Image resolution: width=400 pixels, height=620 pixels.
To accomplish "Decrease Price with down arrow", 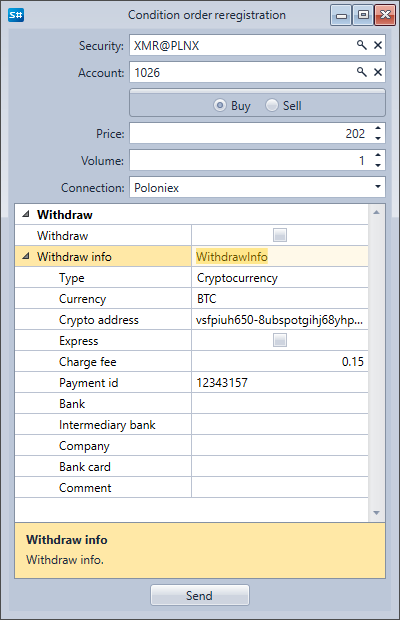I will point(378,138).
